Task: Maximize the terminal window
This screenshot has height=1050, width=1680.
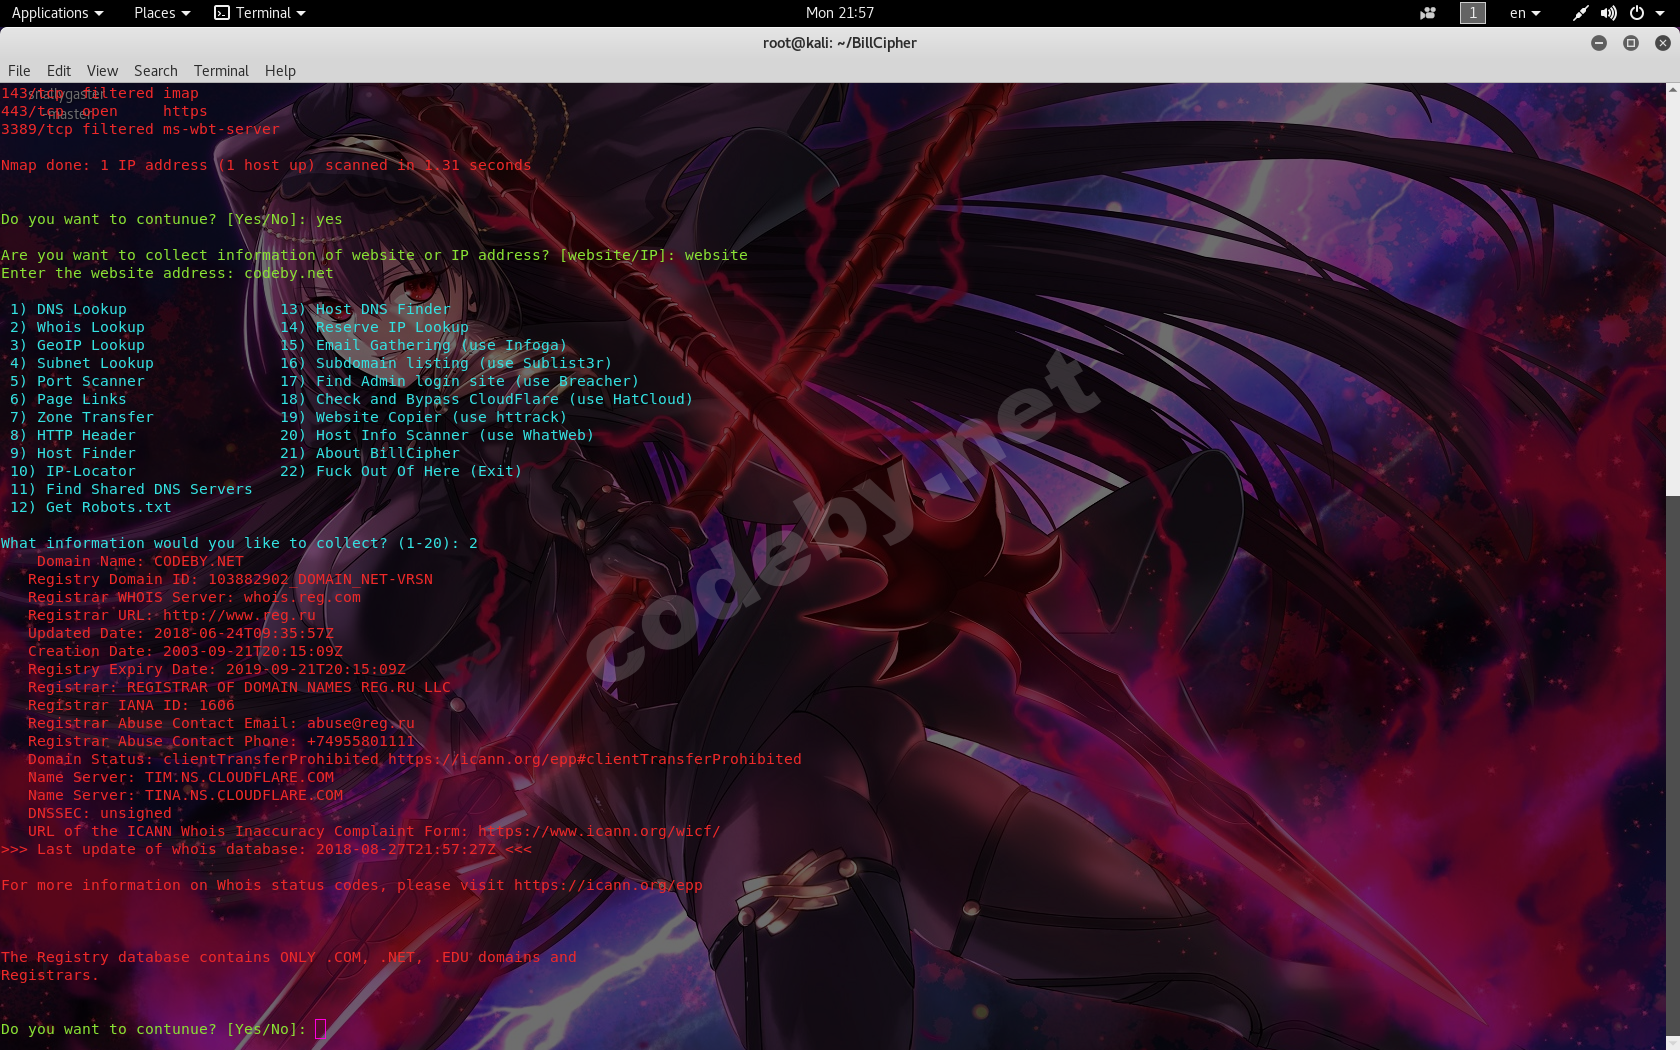Action: [1631, 43]
